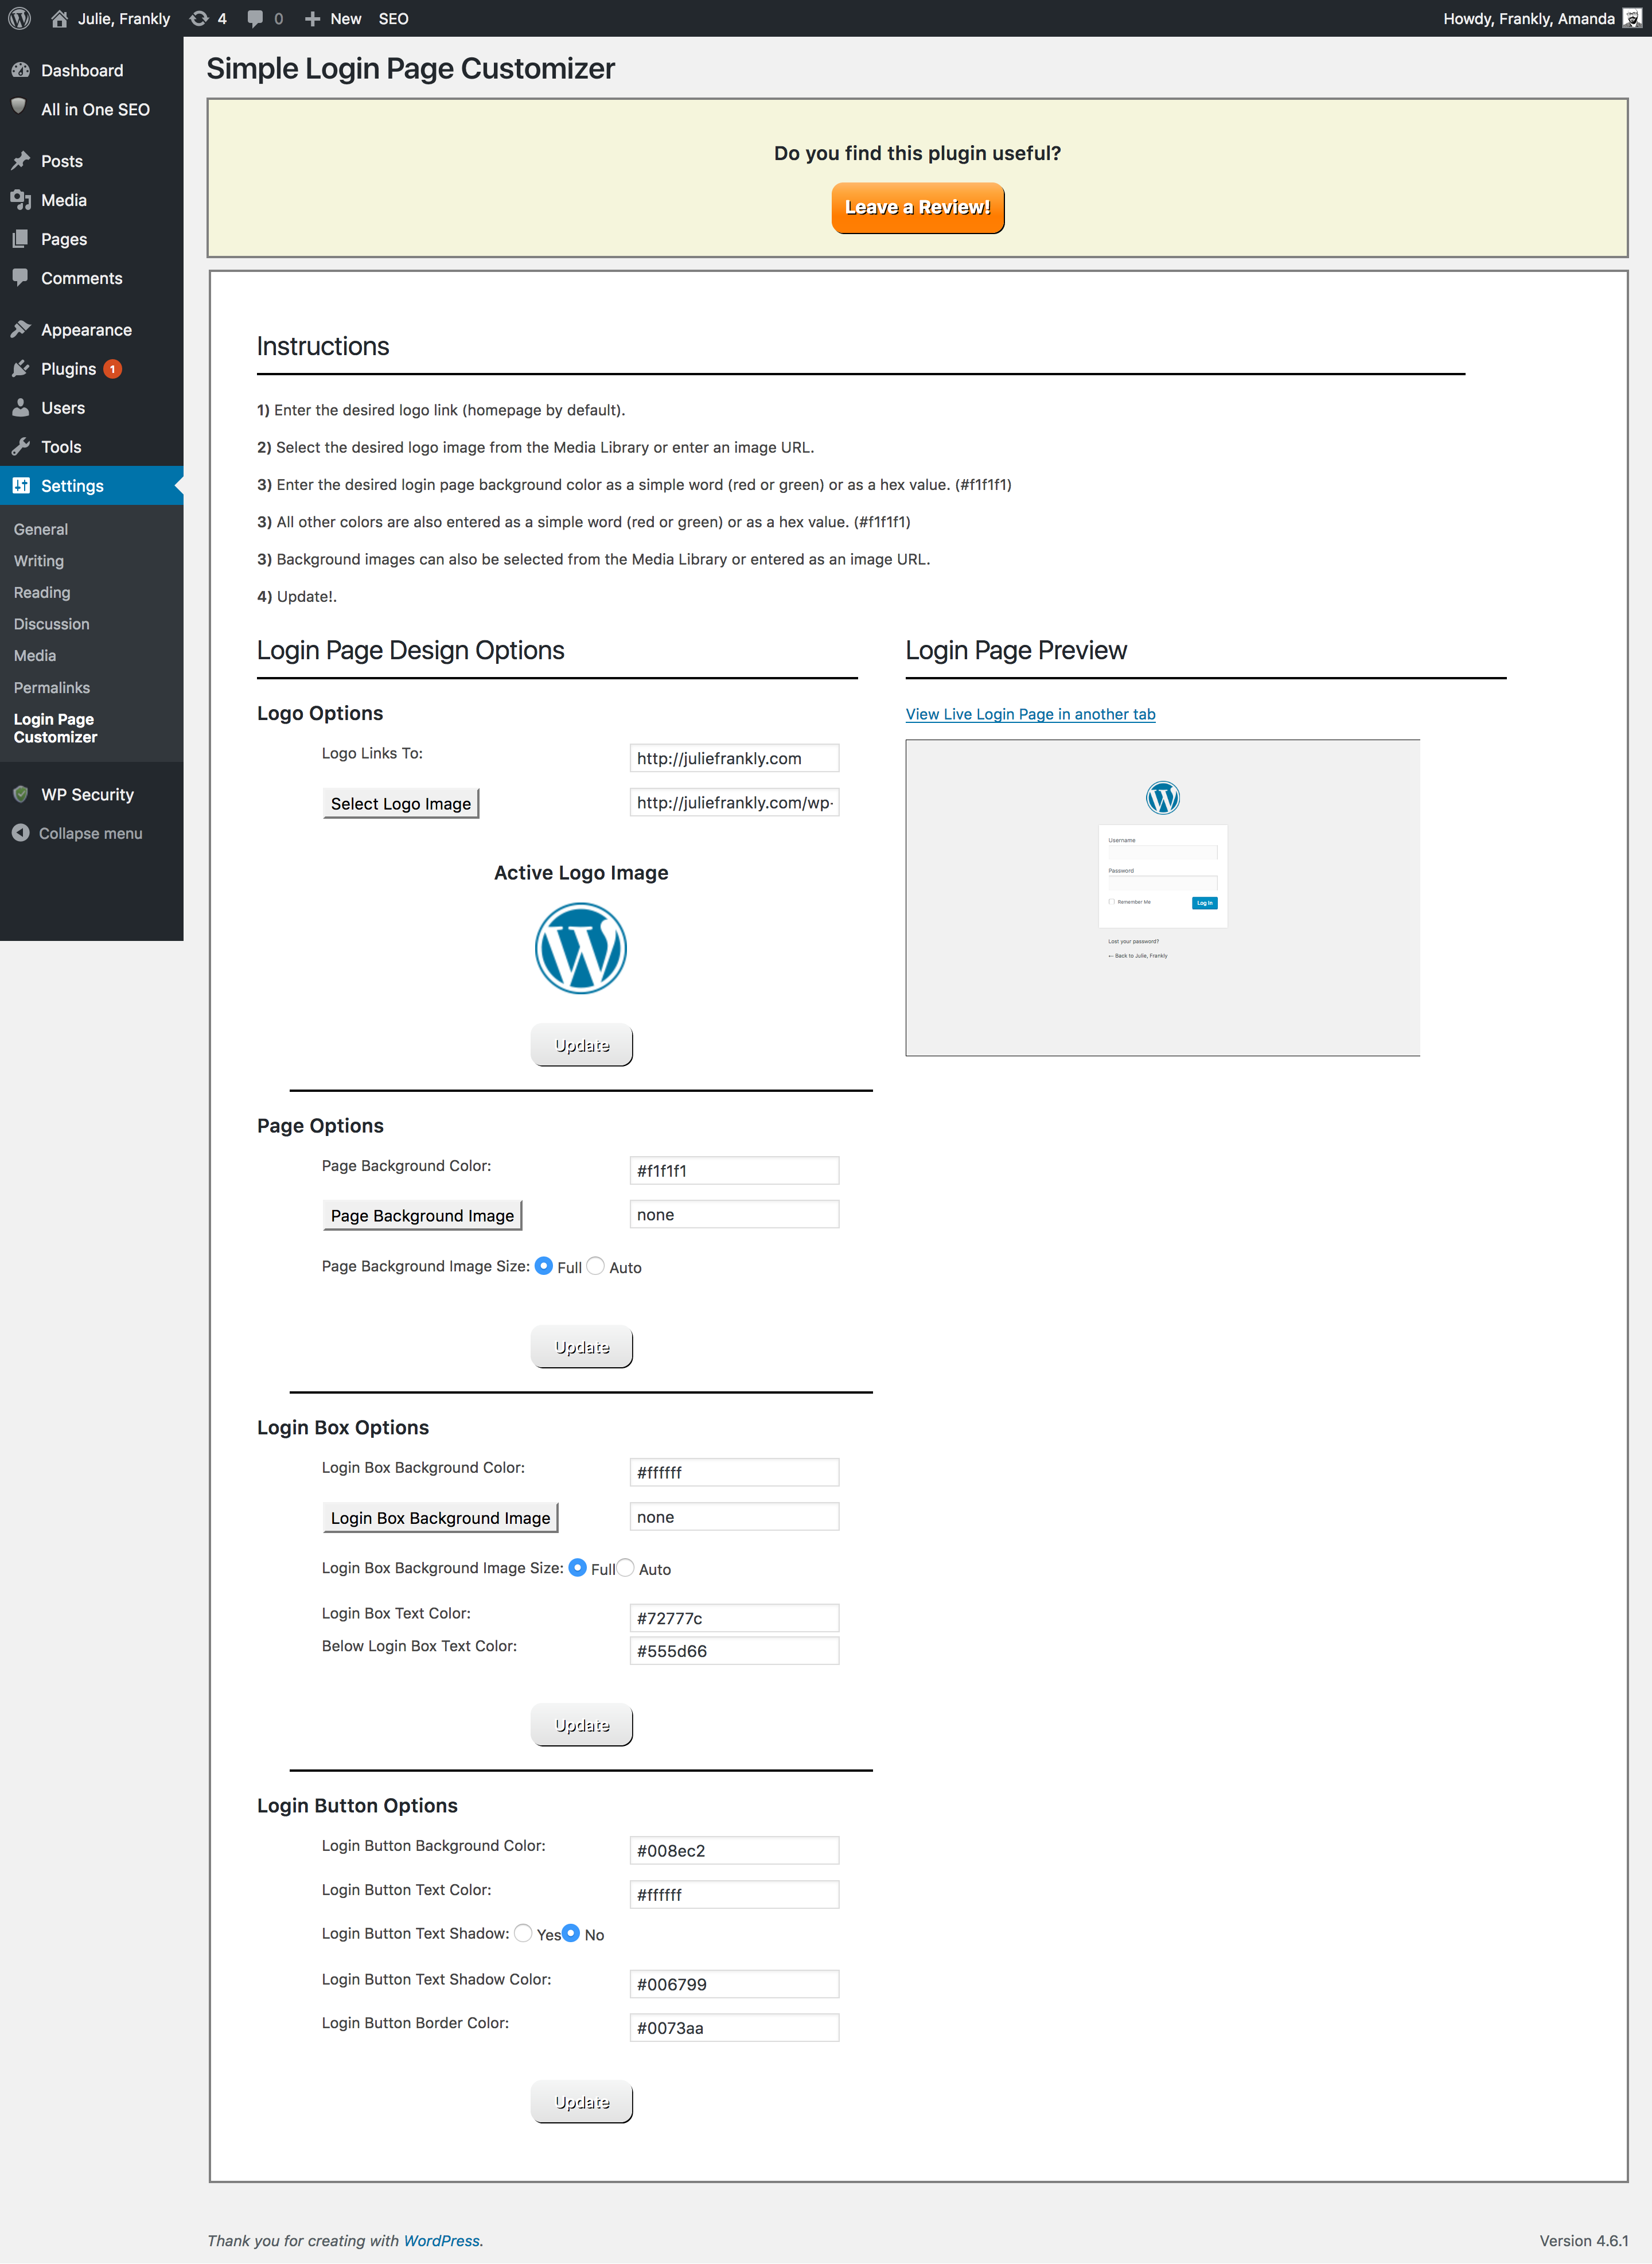
Task: Click the WordPress logo in the admin bar
Action: coord(19,18)
